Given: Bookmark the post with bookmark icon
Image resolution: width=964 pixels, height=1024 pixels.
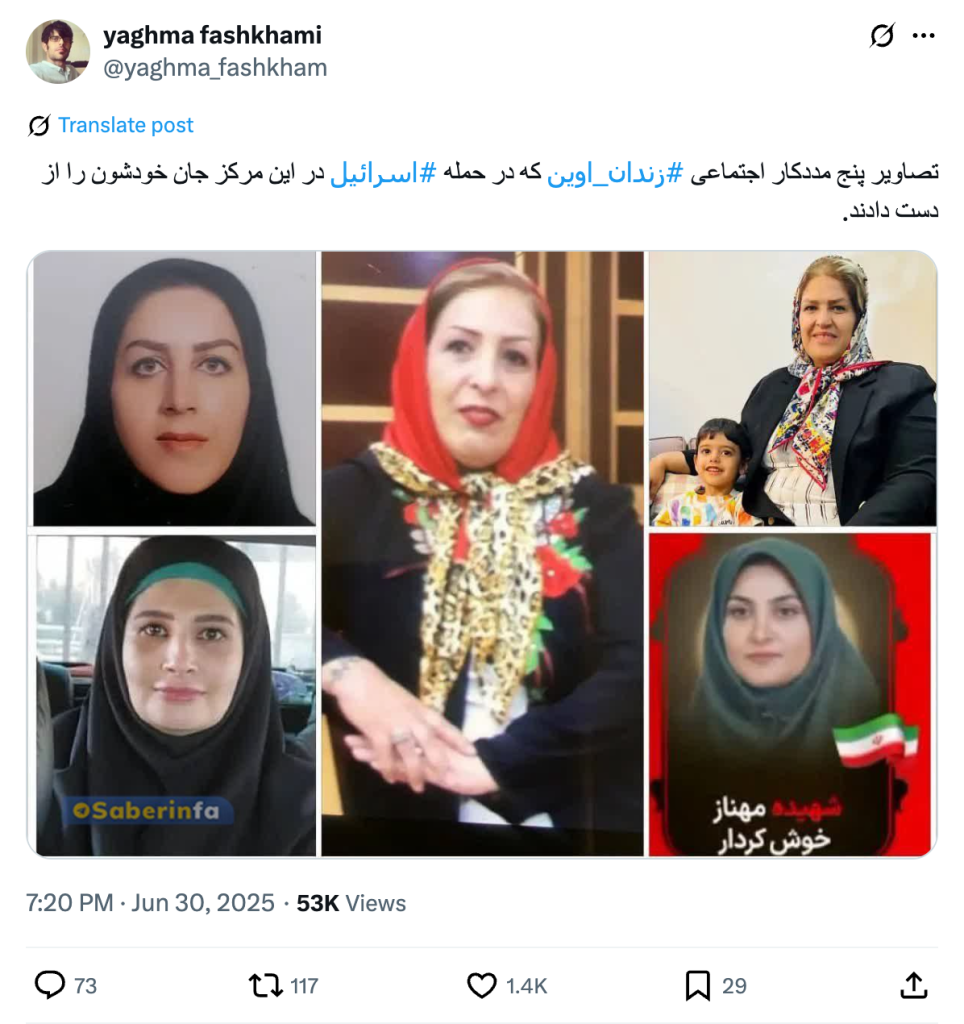Looking at the screenshot, I should (x=698, y=985).
